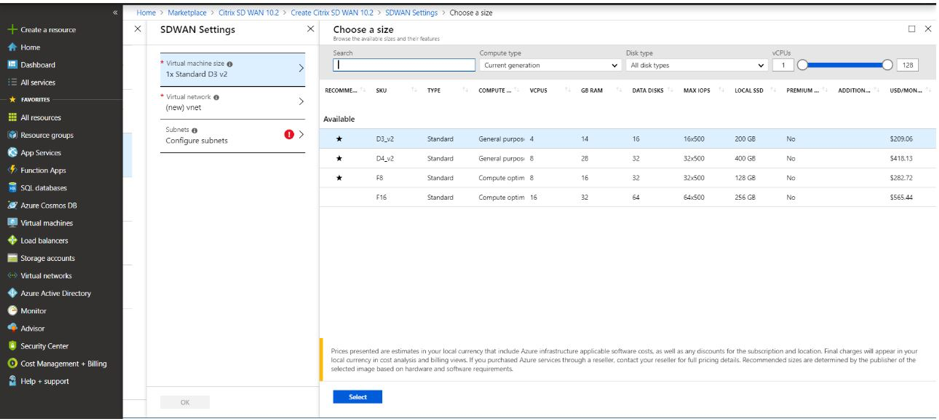939x420 pixels.
Task: Go to Home in the breadcrumb
Action: click(146, 13)
